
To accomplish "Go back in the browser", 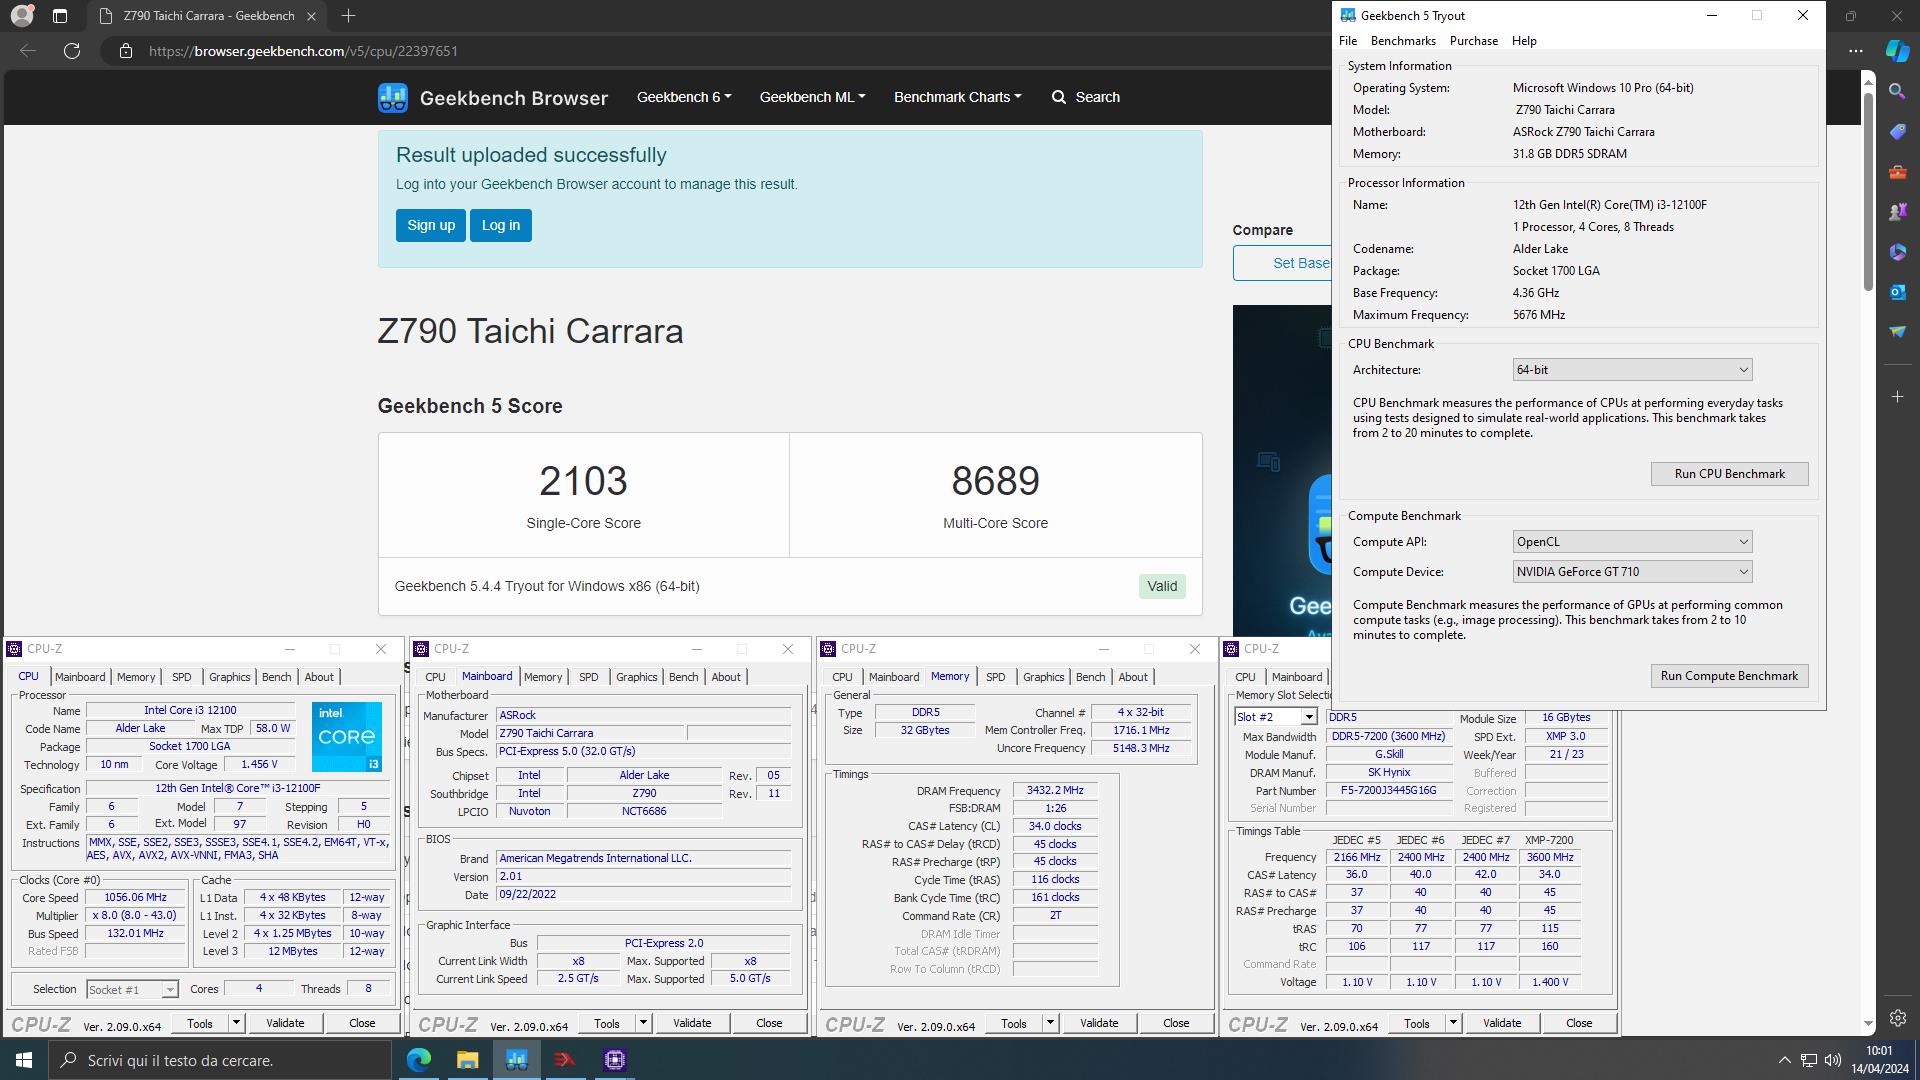I will pos(28,51).
